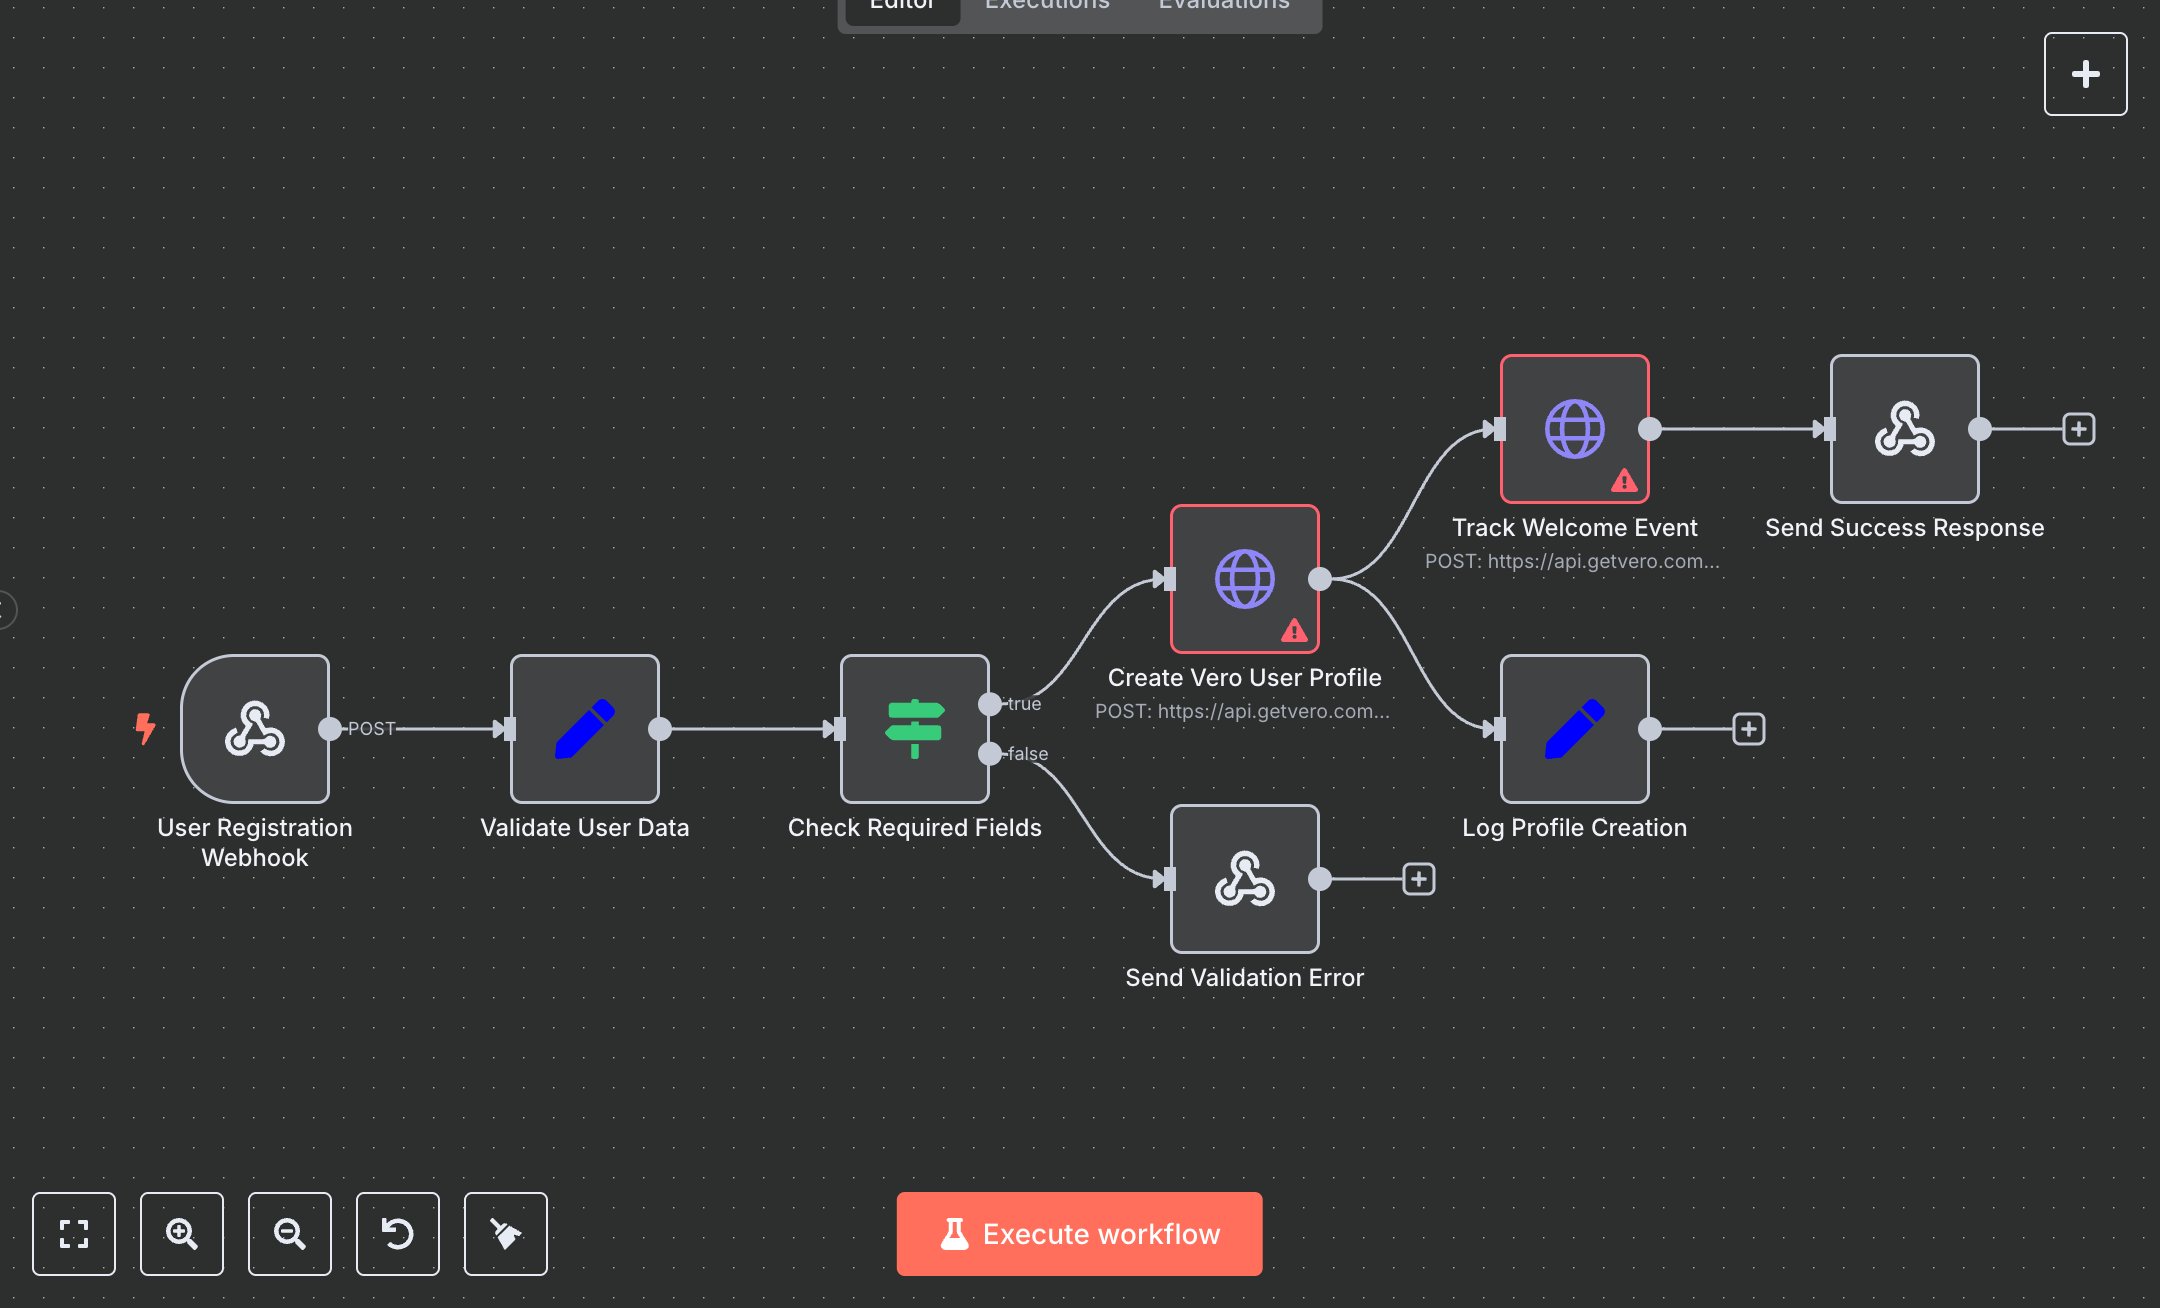Open the add node panel
The height and width of the screenshot is (1308, 2160).
click(2085, 73)
